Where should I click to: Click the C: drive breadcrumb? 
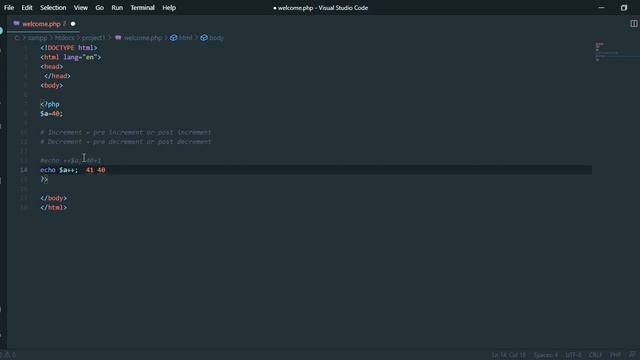[x=17, y=38]
